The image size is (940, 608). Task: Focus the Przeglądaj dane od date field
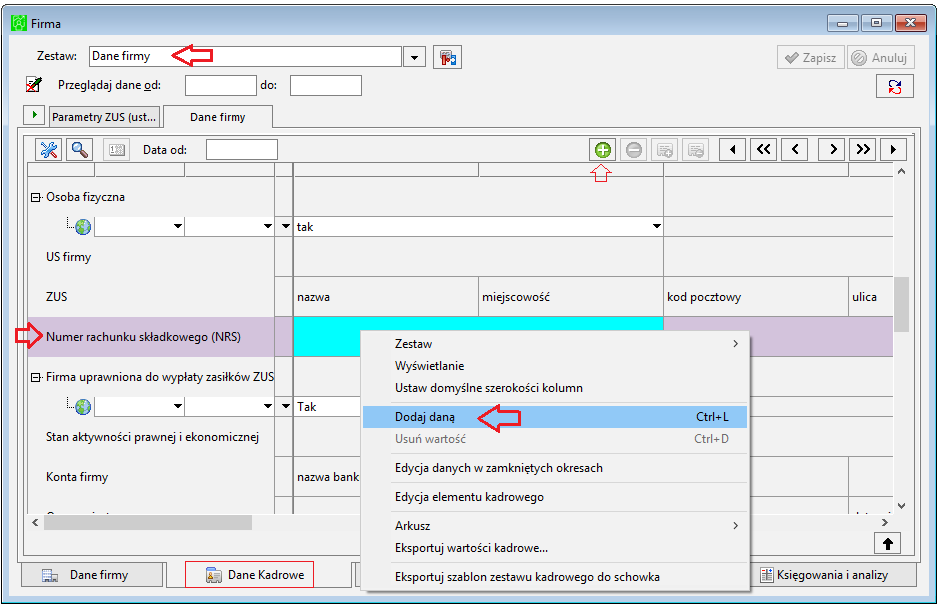coord(221,86)
